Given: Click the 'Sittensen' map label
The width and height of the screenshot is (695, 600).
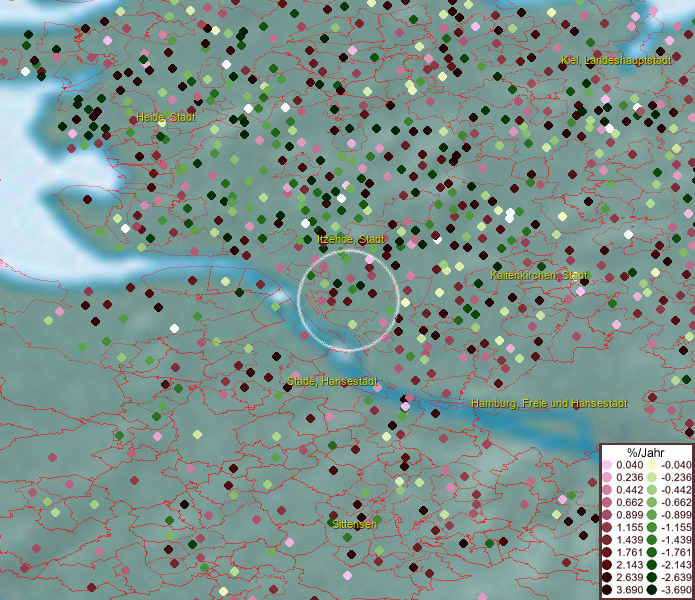Looking at the screenshot, I should 354,524.
